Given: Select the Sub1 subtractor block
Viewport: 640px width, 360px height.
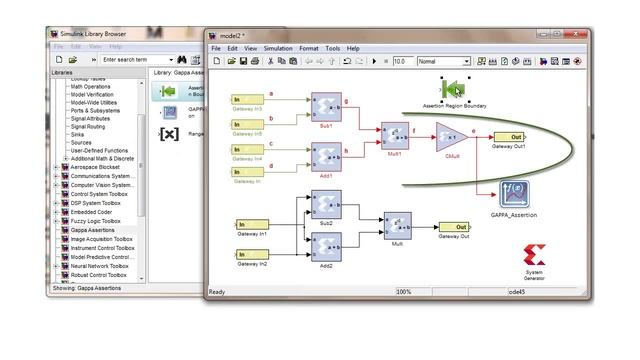Looking at the screenshot, I should pos(326,107).
